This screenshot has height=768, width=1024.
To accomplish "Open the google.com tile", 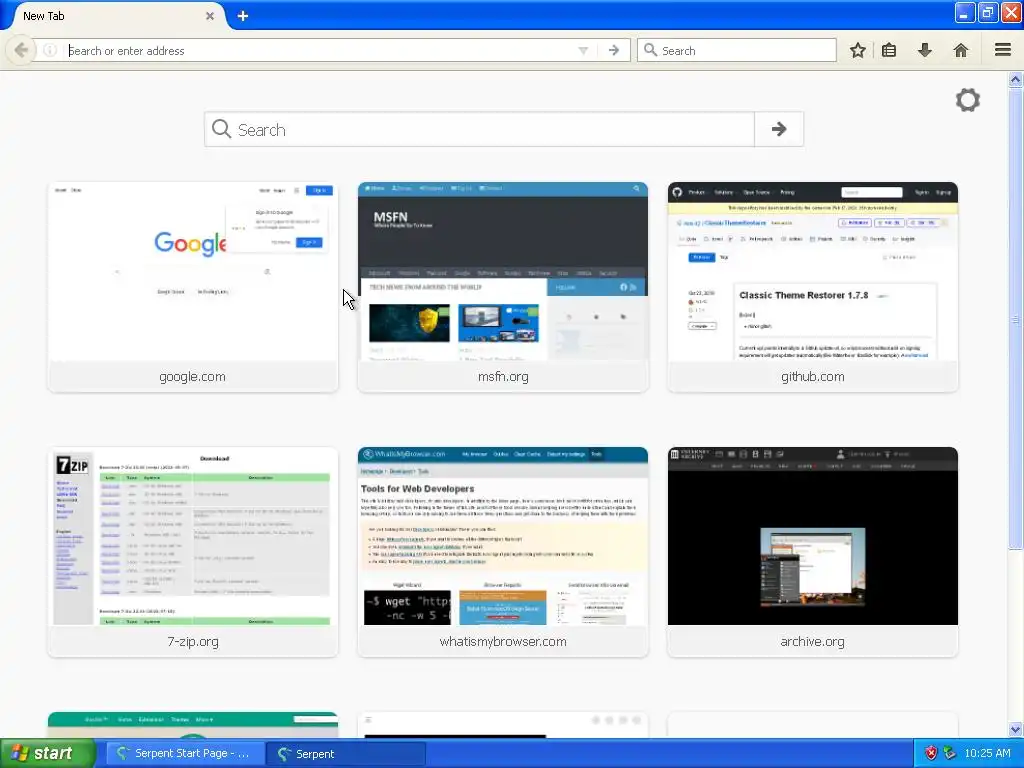I will click(x=193, y=287).
